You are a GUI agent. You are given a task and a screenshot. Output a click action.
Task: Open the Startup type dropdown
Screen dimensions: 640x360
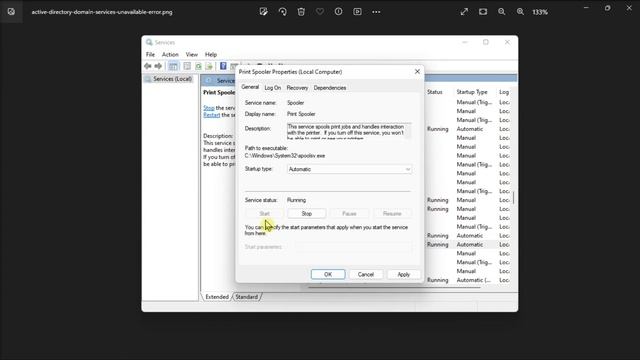coord(349,169)
